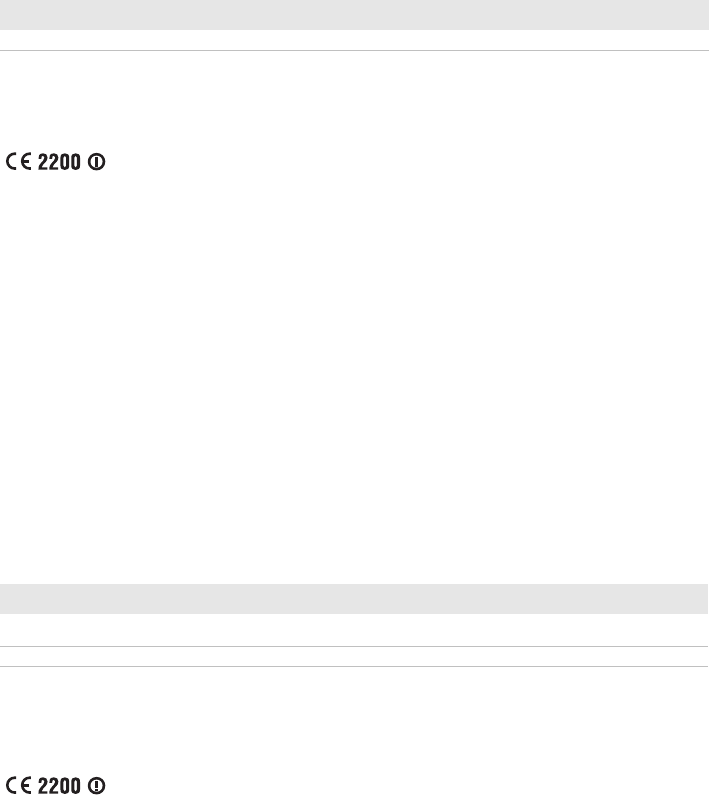Select the first 2200 notified body number
709x795 pixels.
[59, 162]
